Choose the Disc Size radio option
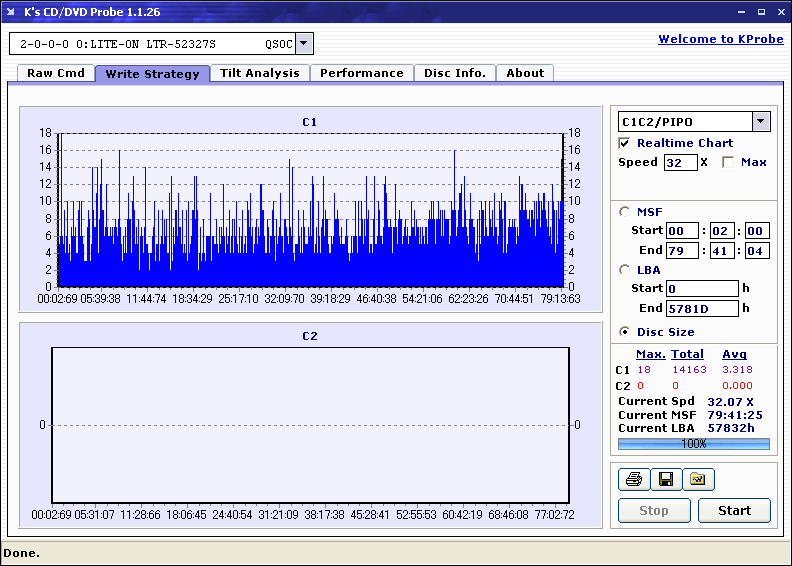The height and width of the screenshot is (566, 792). click(625, 332)
